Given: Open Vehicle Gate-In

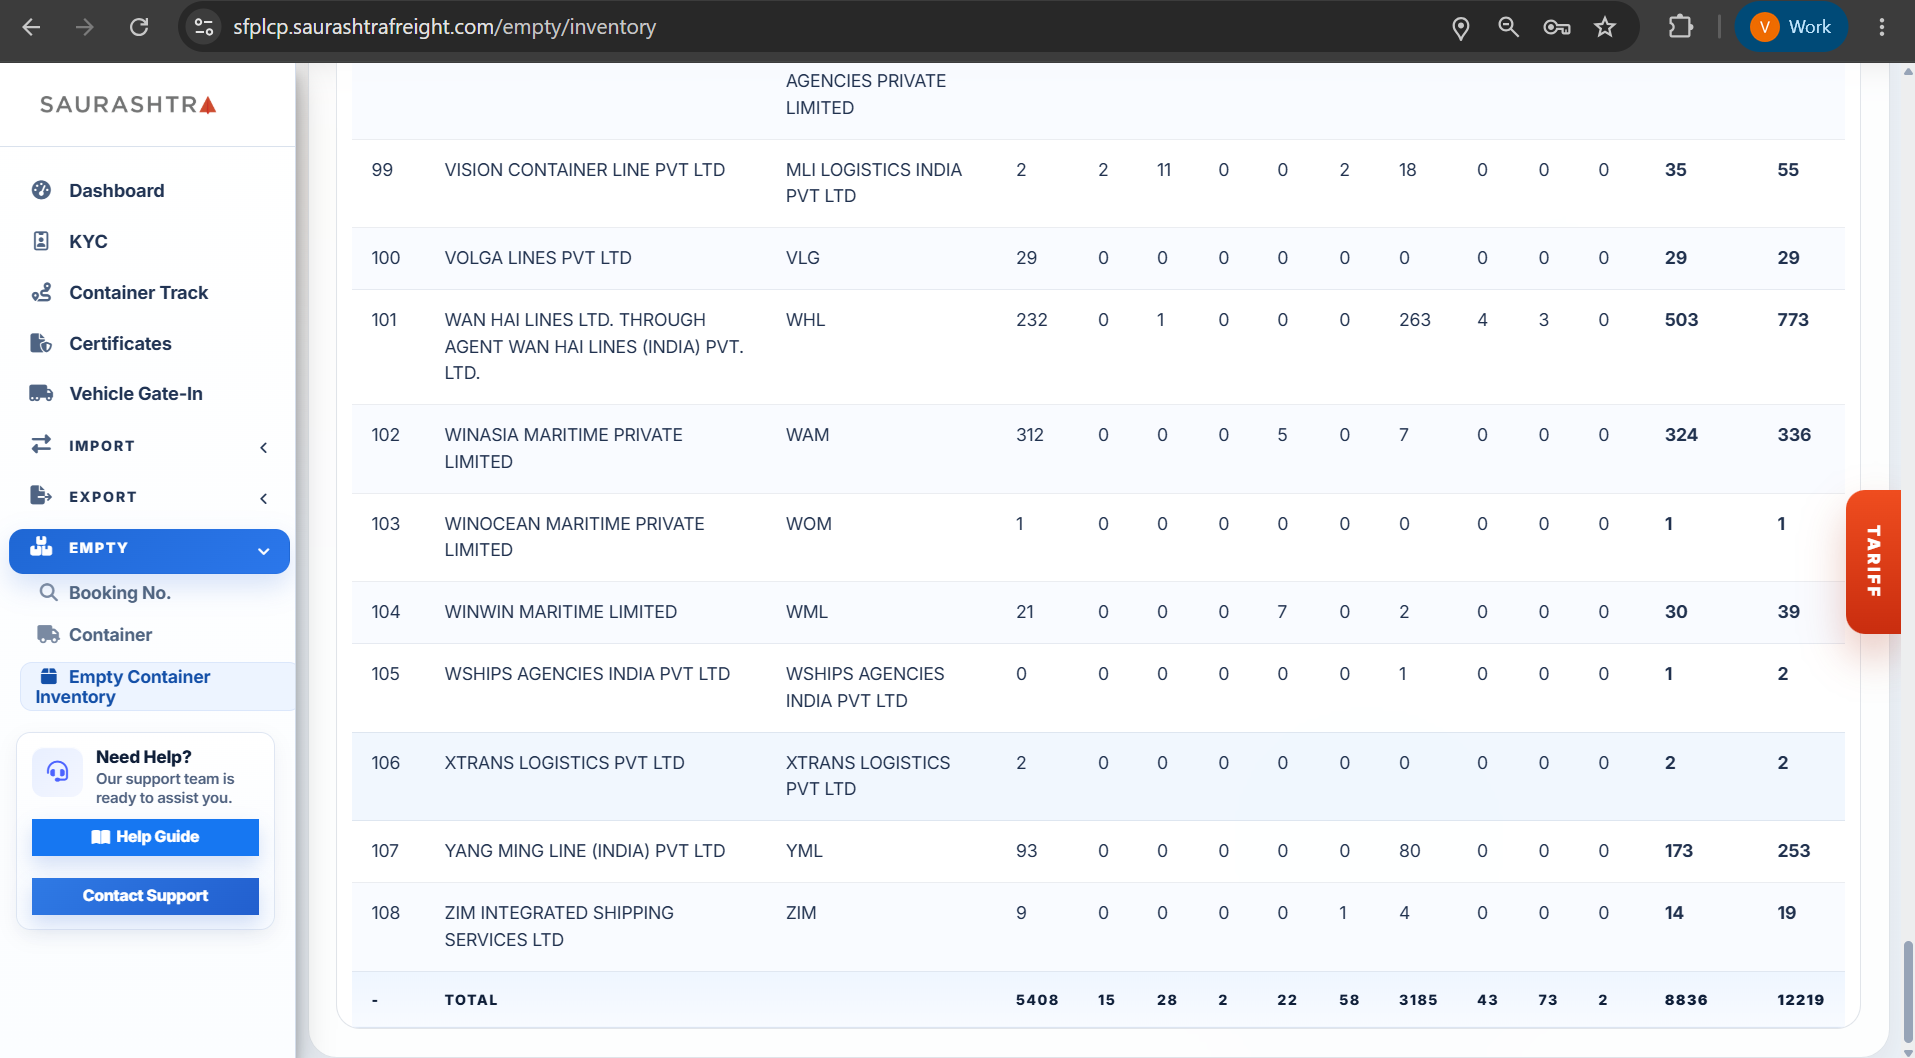Looking at the screenshot, I should (x=136, y=394).
